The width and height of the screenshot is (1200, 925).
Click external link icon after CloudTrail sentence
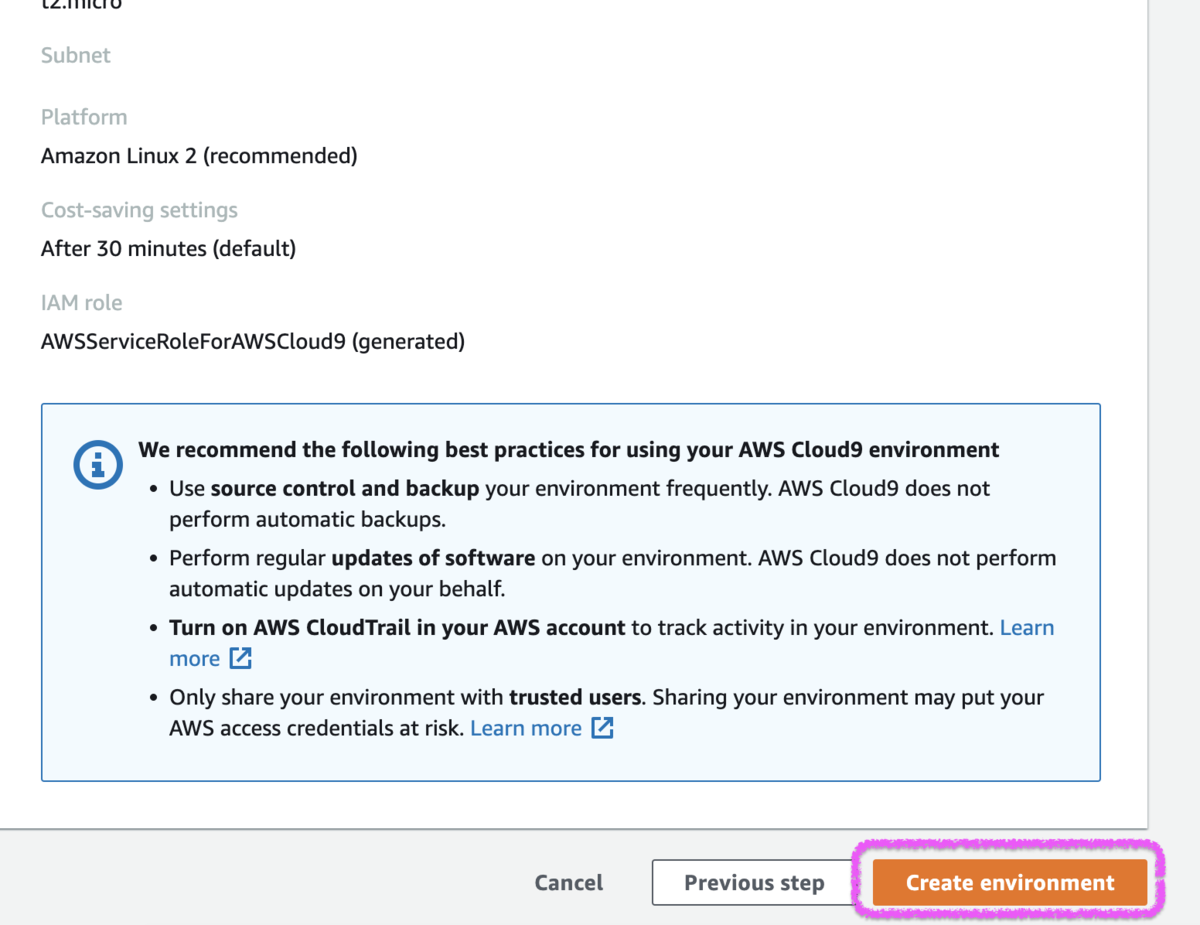(x=240, y=658)
